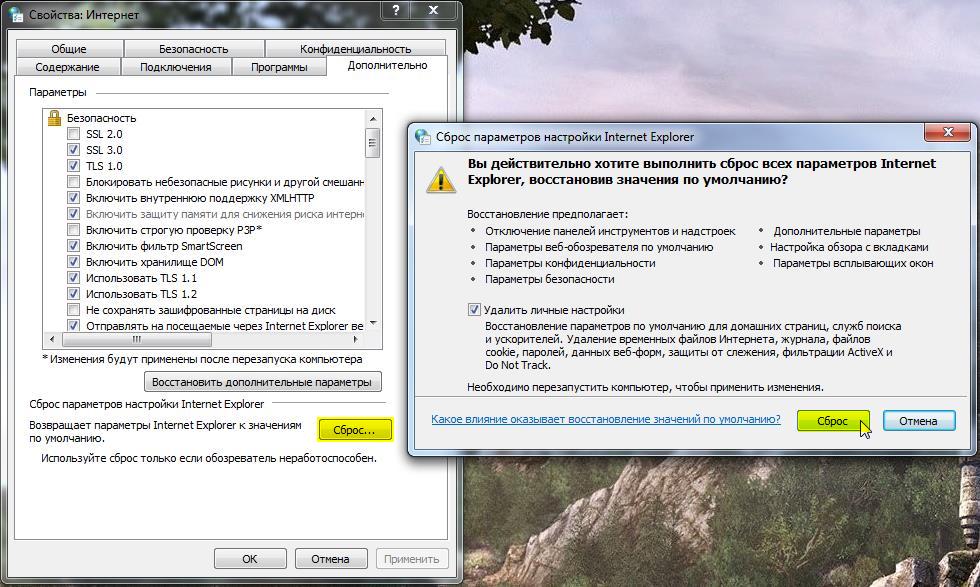
Task: Uncheck Включить хранилище DOM
Action: pyautogui.click(x=74, y=262)
